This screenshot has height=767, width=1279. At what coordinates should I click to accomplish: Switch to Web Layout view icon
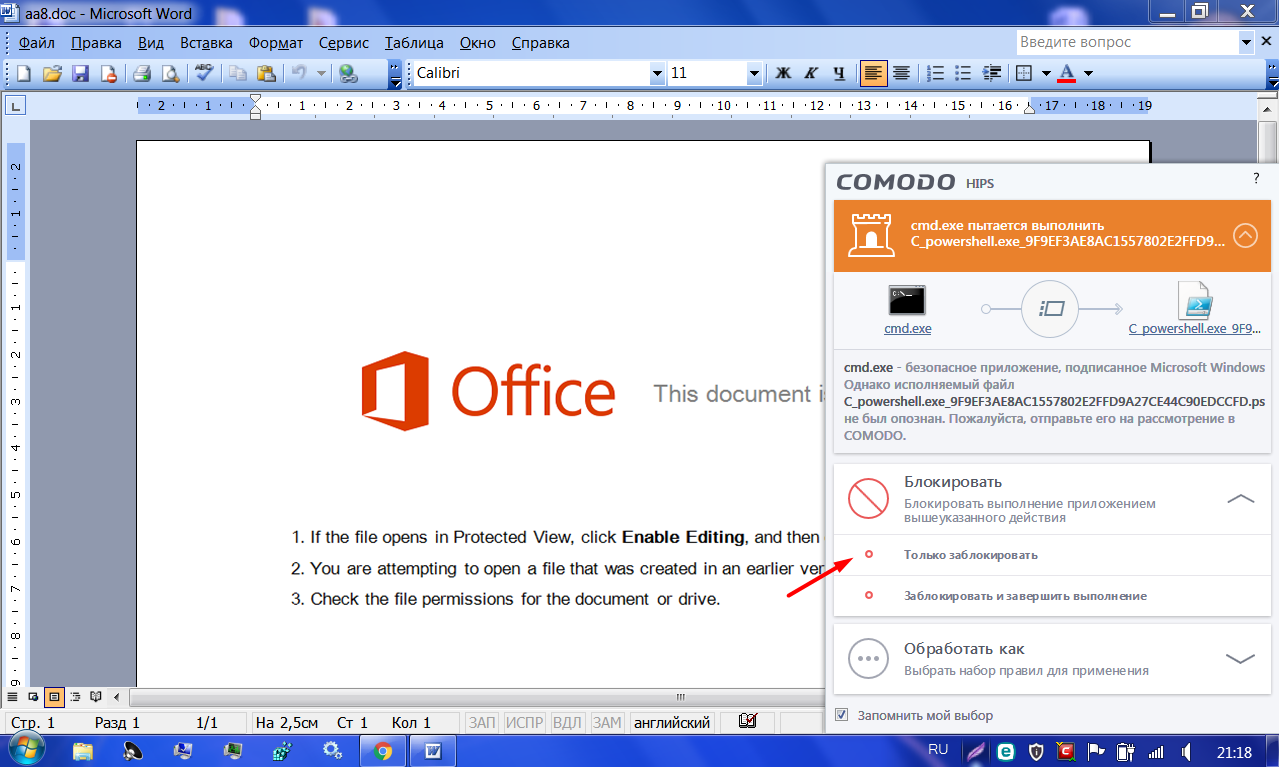click(34, 696)
